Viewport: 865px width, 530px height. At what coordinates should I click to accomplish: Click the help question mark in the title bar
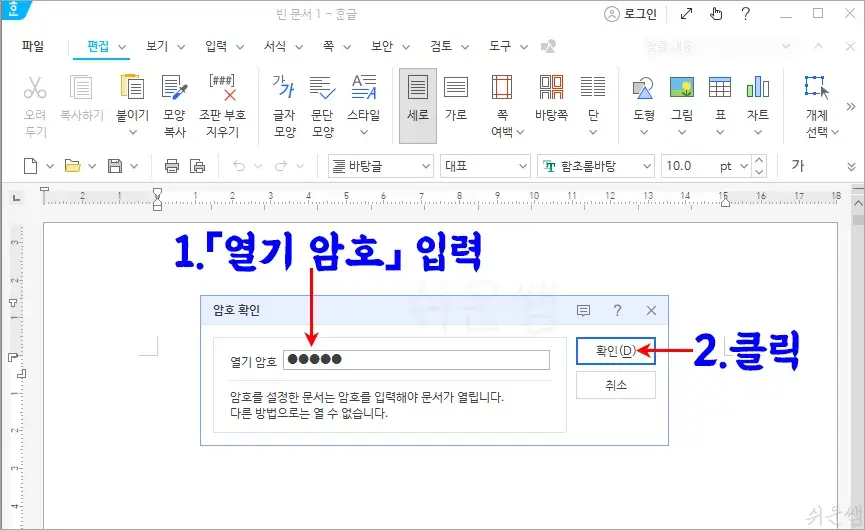(746, 14)
